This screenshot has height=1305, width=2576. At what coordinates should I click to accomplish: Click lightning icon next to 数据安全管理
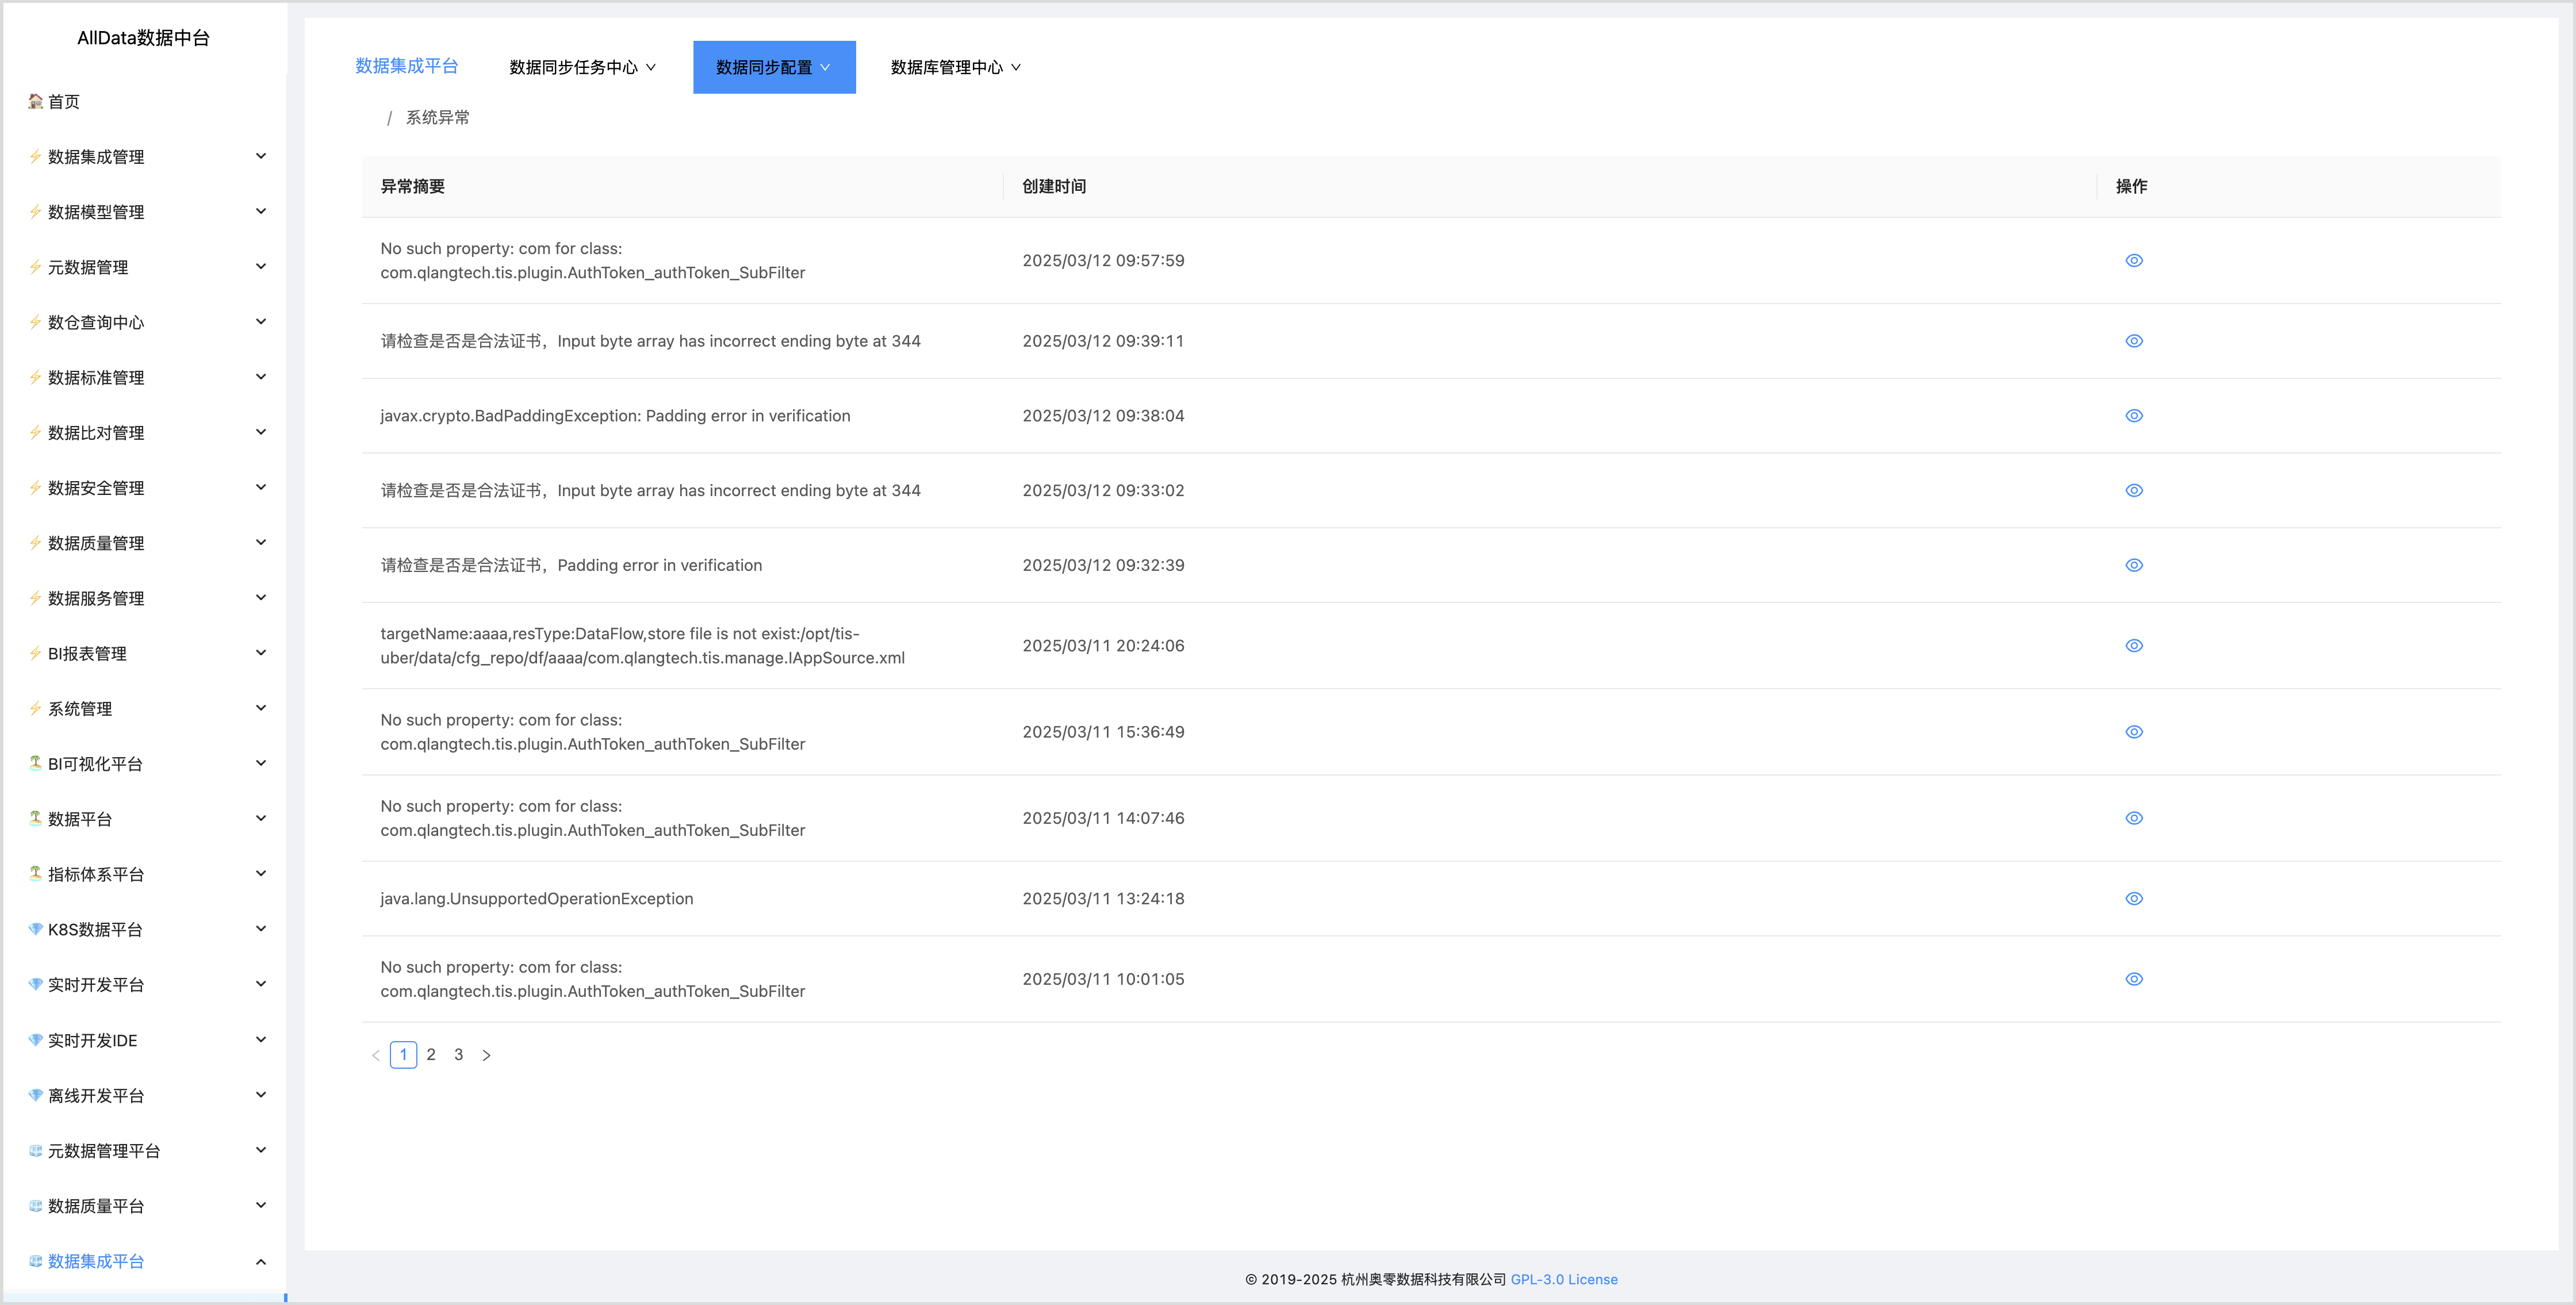[x=35, y=488]
